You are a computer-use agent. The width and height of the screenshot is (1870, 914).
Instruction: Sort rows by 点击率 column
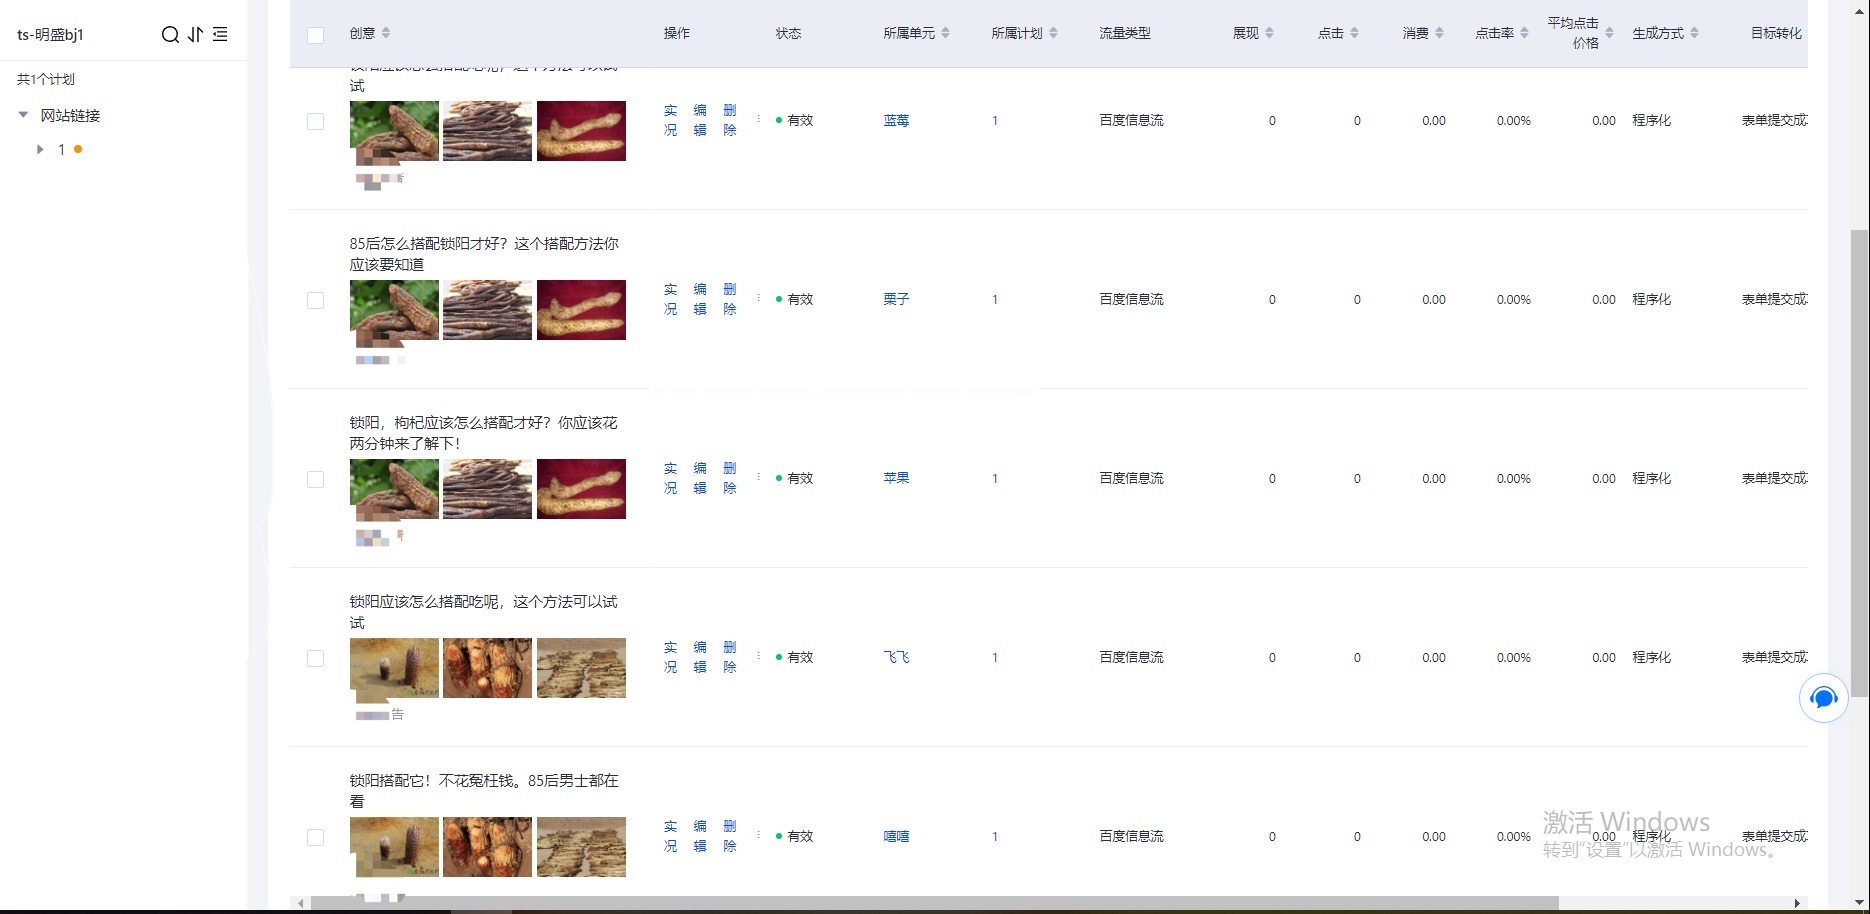pyautogui.click(x=1525, y=32)
